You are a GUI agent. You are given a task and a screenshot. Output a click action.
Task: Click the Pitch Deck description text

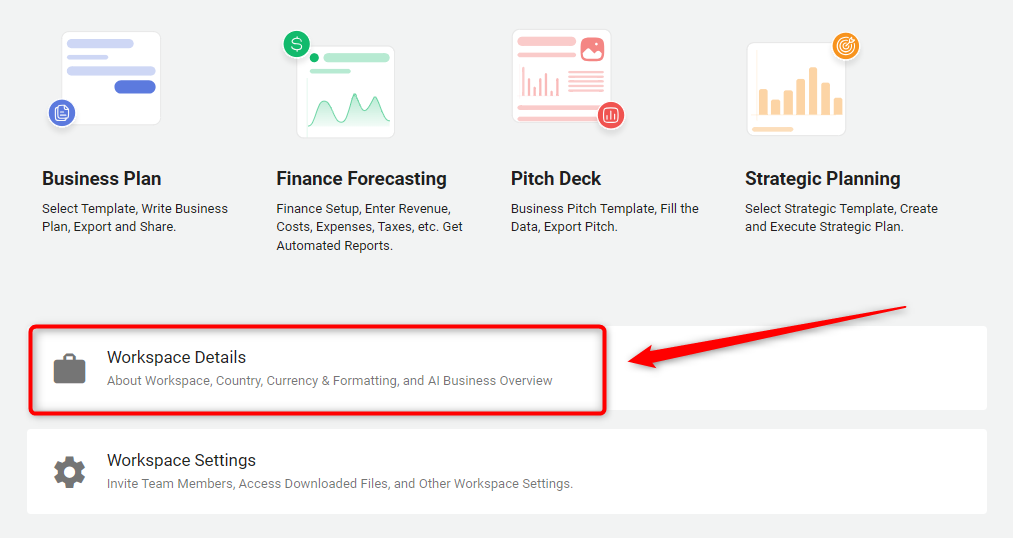tap(605, 218)
